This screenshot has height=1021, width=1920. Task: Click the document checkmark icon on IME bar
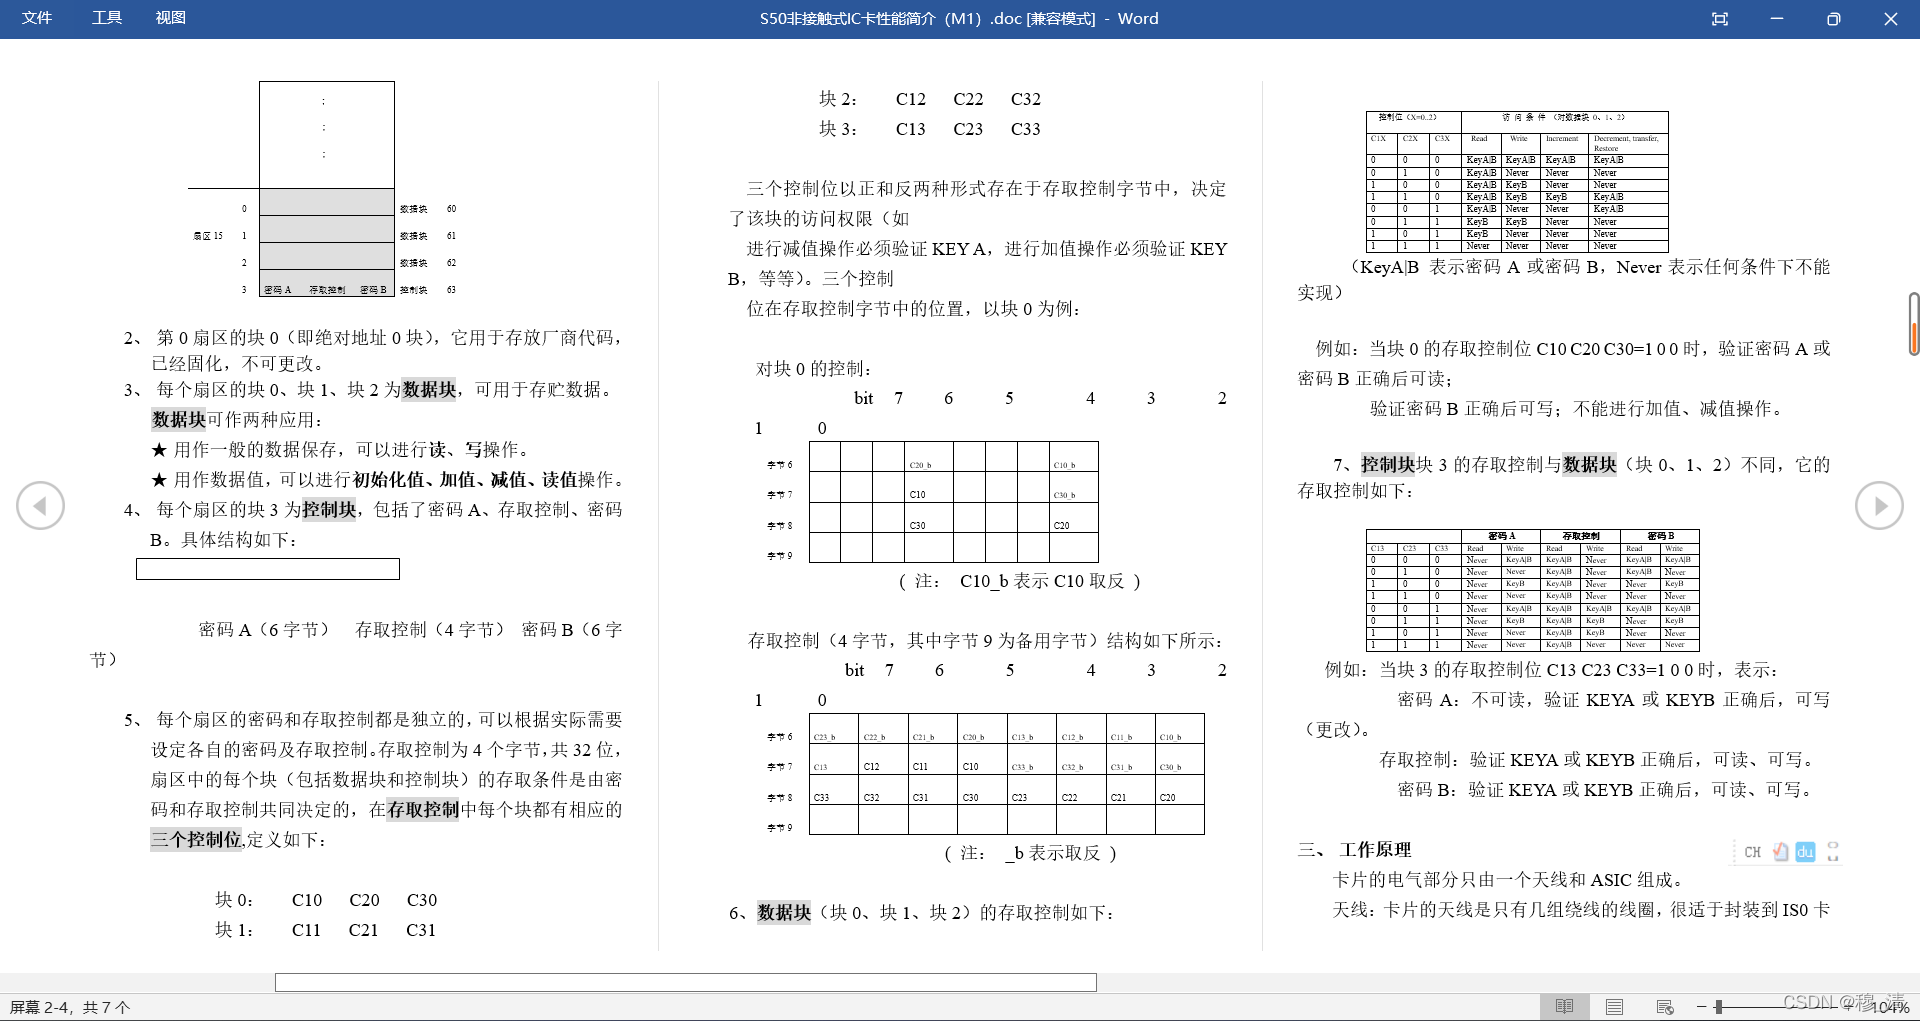coord(1781,852)
